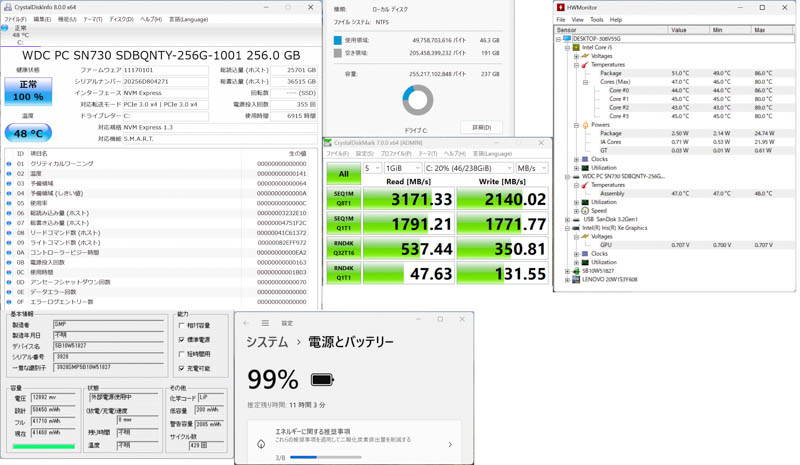Click the flame icon beside Powers
The width and height of the screenshot is (800, 465).
(585, 125)
